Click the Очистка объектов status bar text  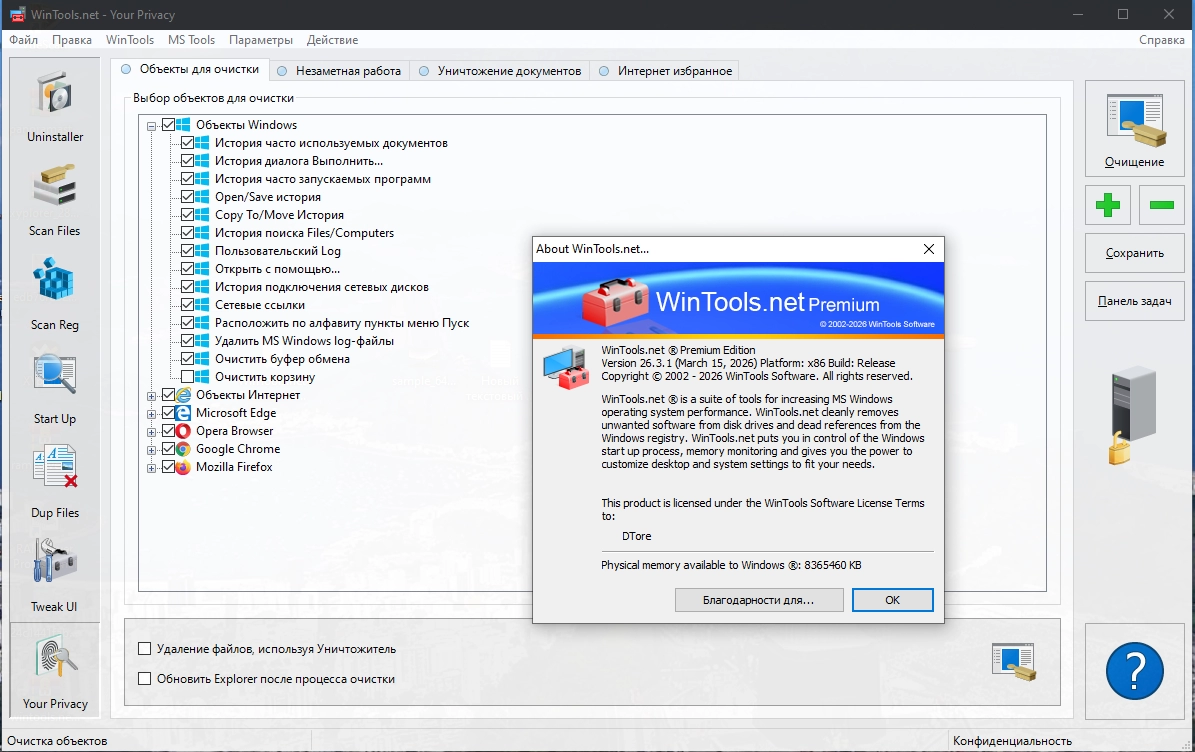[x=57, y=741]
